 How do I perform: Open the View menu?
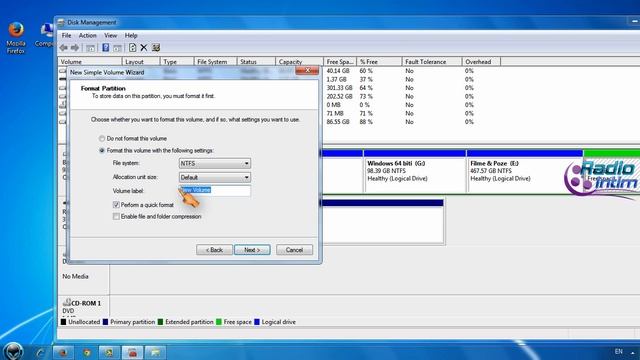point(110,36)
